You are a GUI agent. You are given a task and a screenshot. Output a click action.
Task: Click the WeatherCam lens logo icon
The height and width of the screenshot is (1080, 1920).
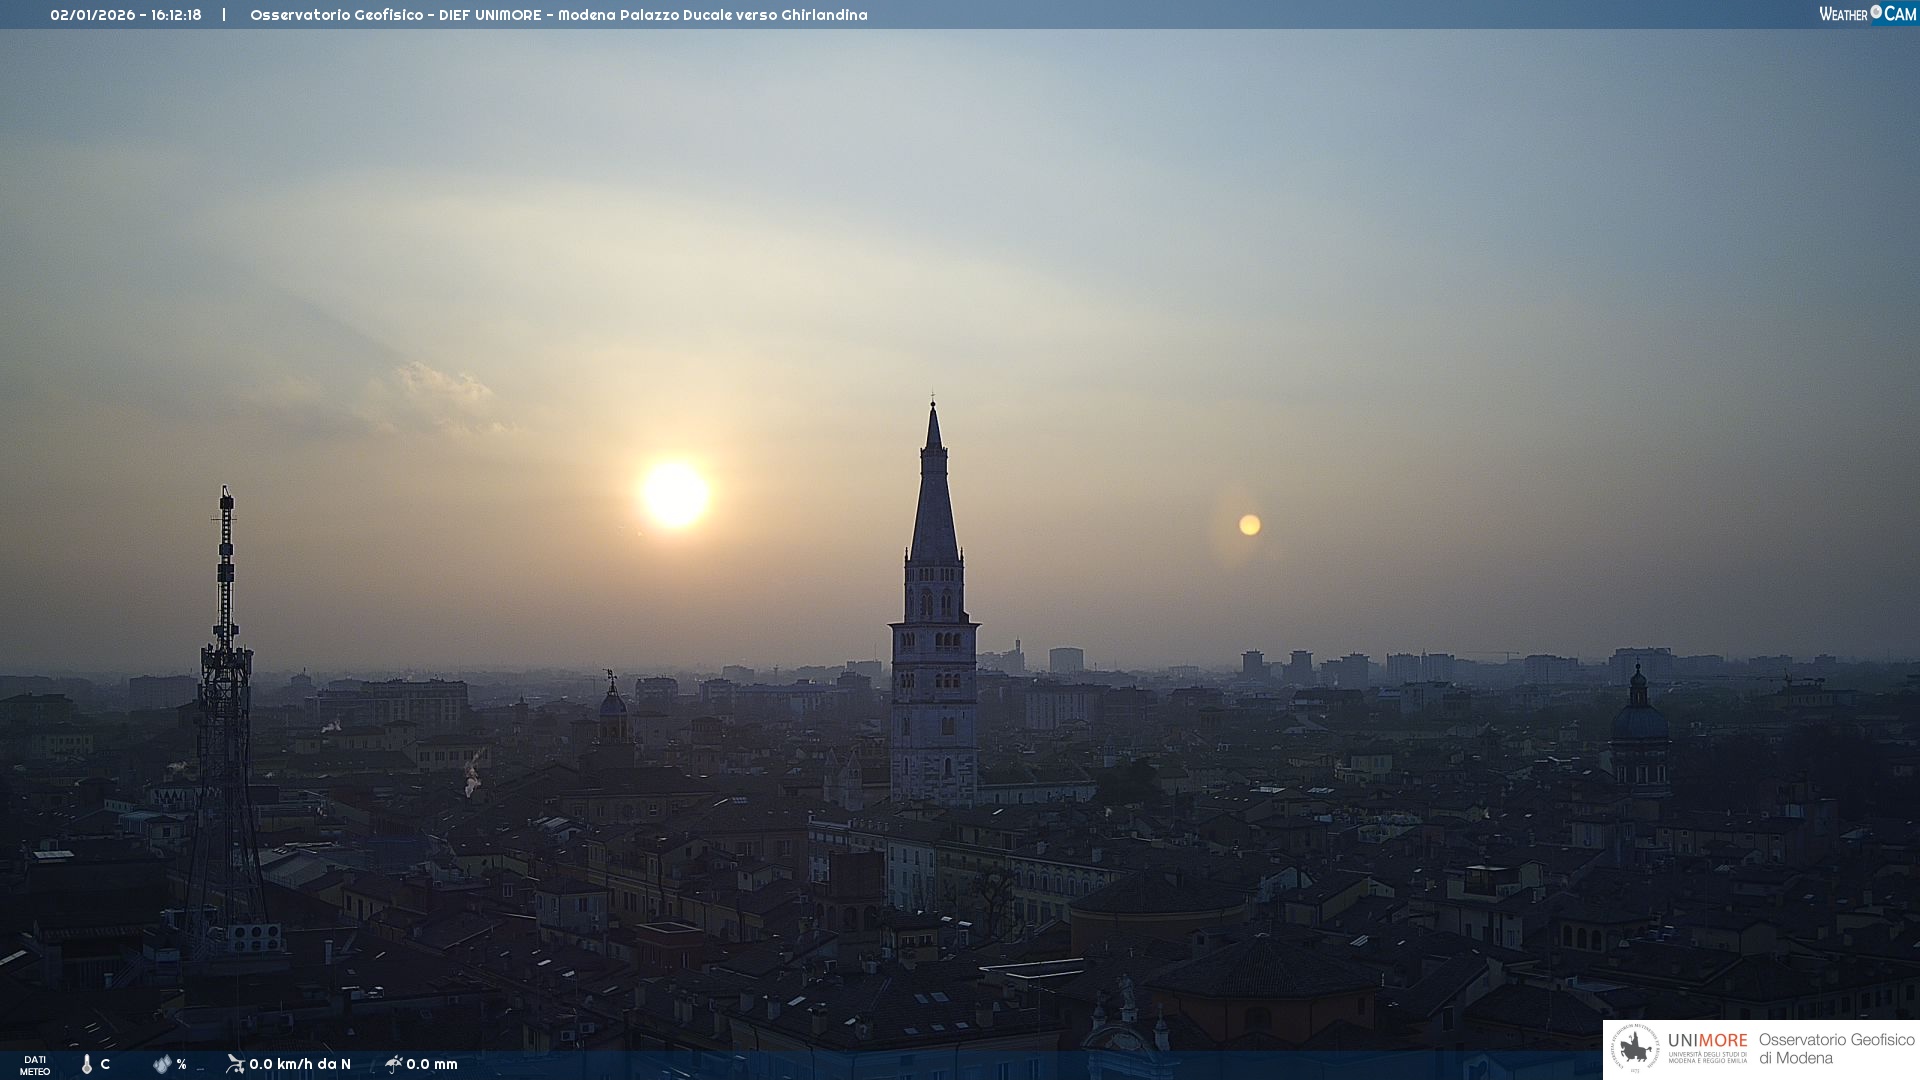(x=1876, y=12)
